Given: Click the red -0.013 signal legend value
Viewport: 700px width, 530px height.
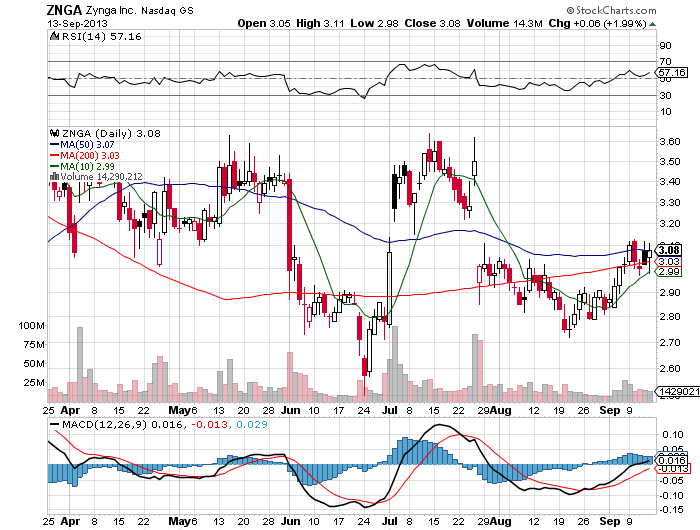Looking at the screenshot, I should [209, 424].
